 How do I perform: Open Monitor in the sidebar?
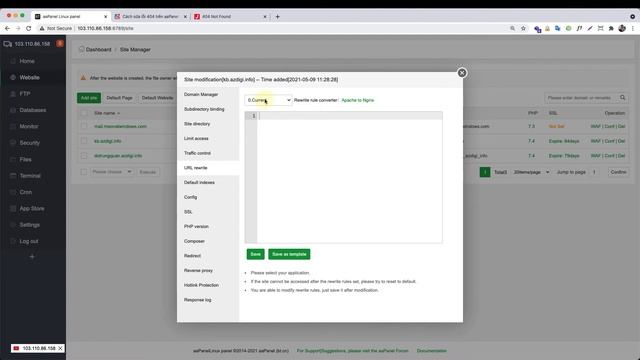click(x=29, y=127)
